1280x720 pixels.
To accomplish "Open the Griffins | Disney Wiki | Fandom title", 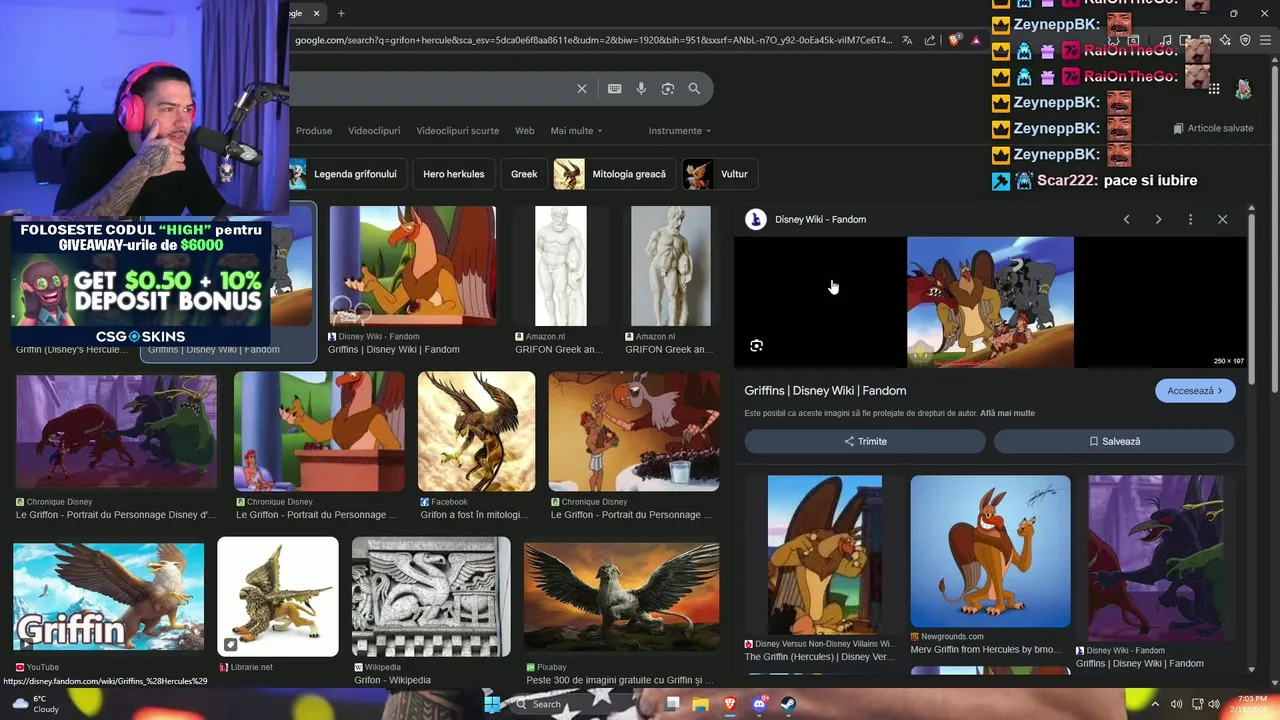I will 825,391.
